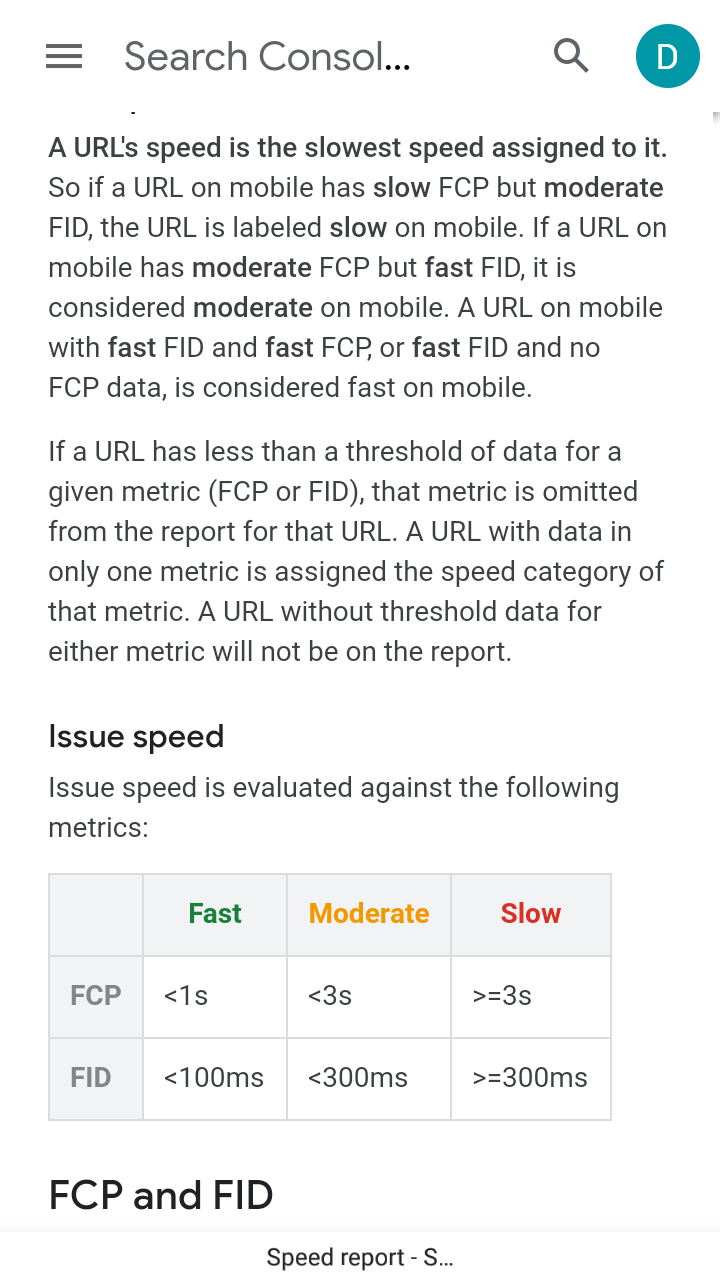Image resolution: width=720 pixels, height=1280 pixels.
Task: Tap the <300ms table cell
Action: click(x=369, y=1078)
